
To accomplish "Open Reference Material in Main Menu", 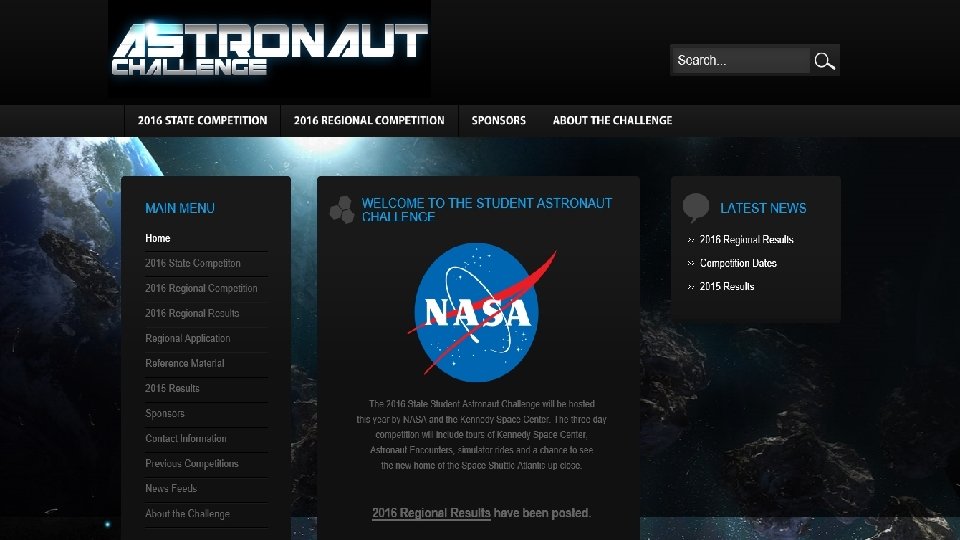I will click(185, 363).
